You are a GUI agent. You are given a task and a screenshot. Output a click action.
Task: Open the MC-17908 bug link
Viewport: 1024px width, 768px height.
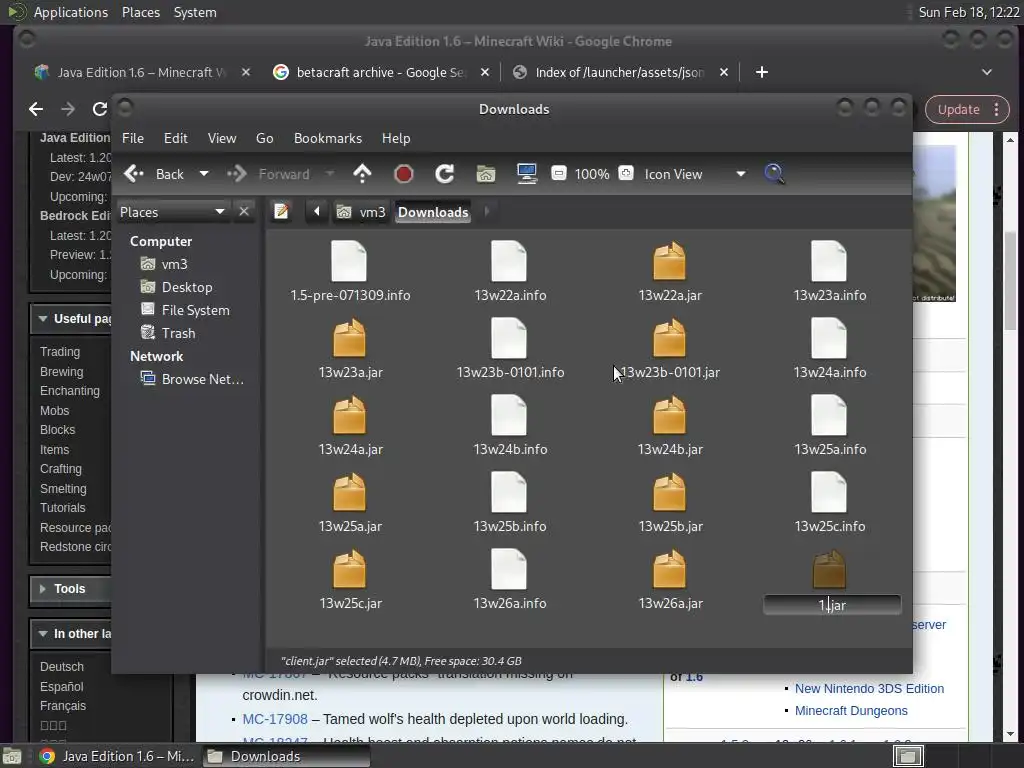275,718
